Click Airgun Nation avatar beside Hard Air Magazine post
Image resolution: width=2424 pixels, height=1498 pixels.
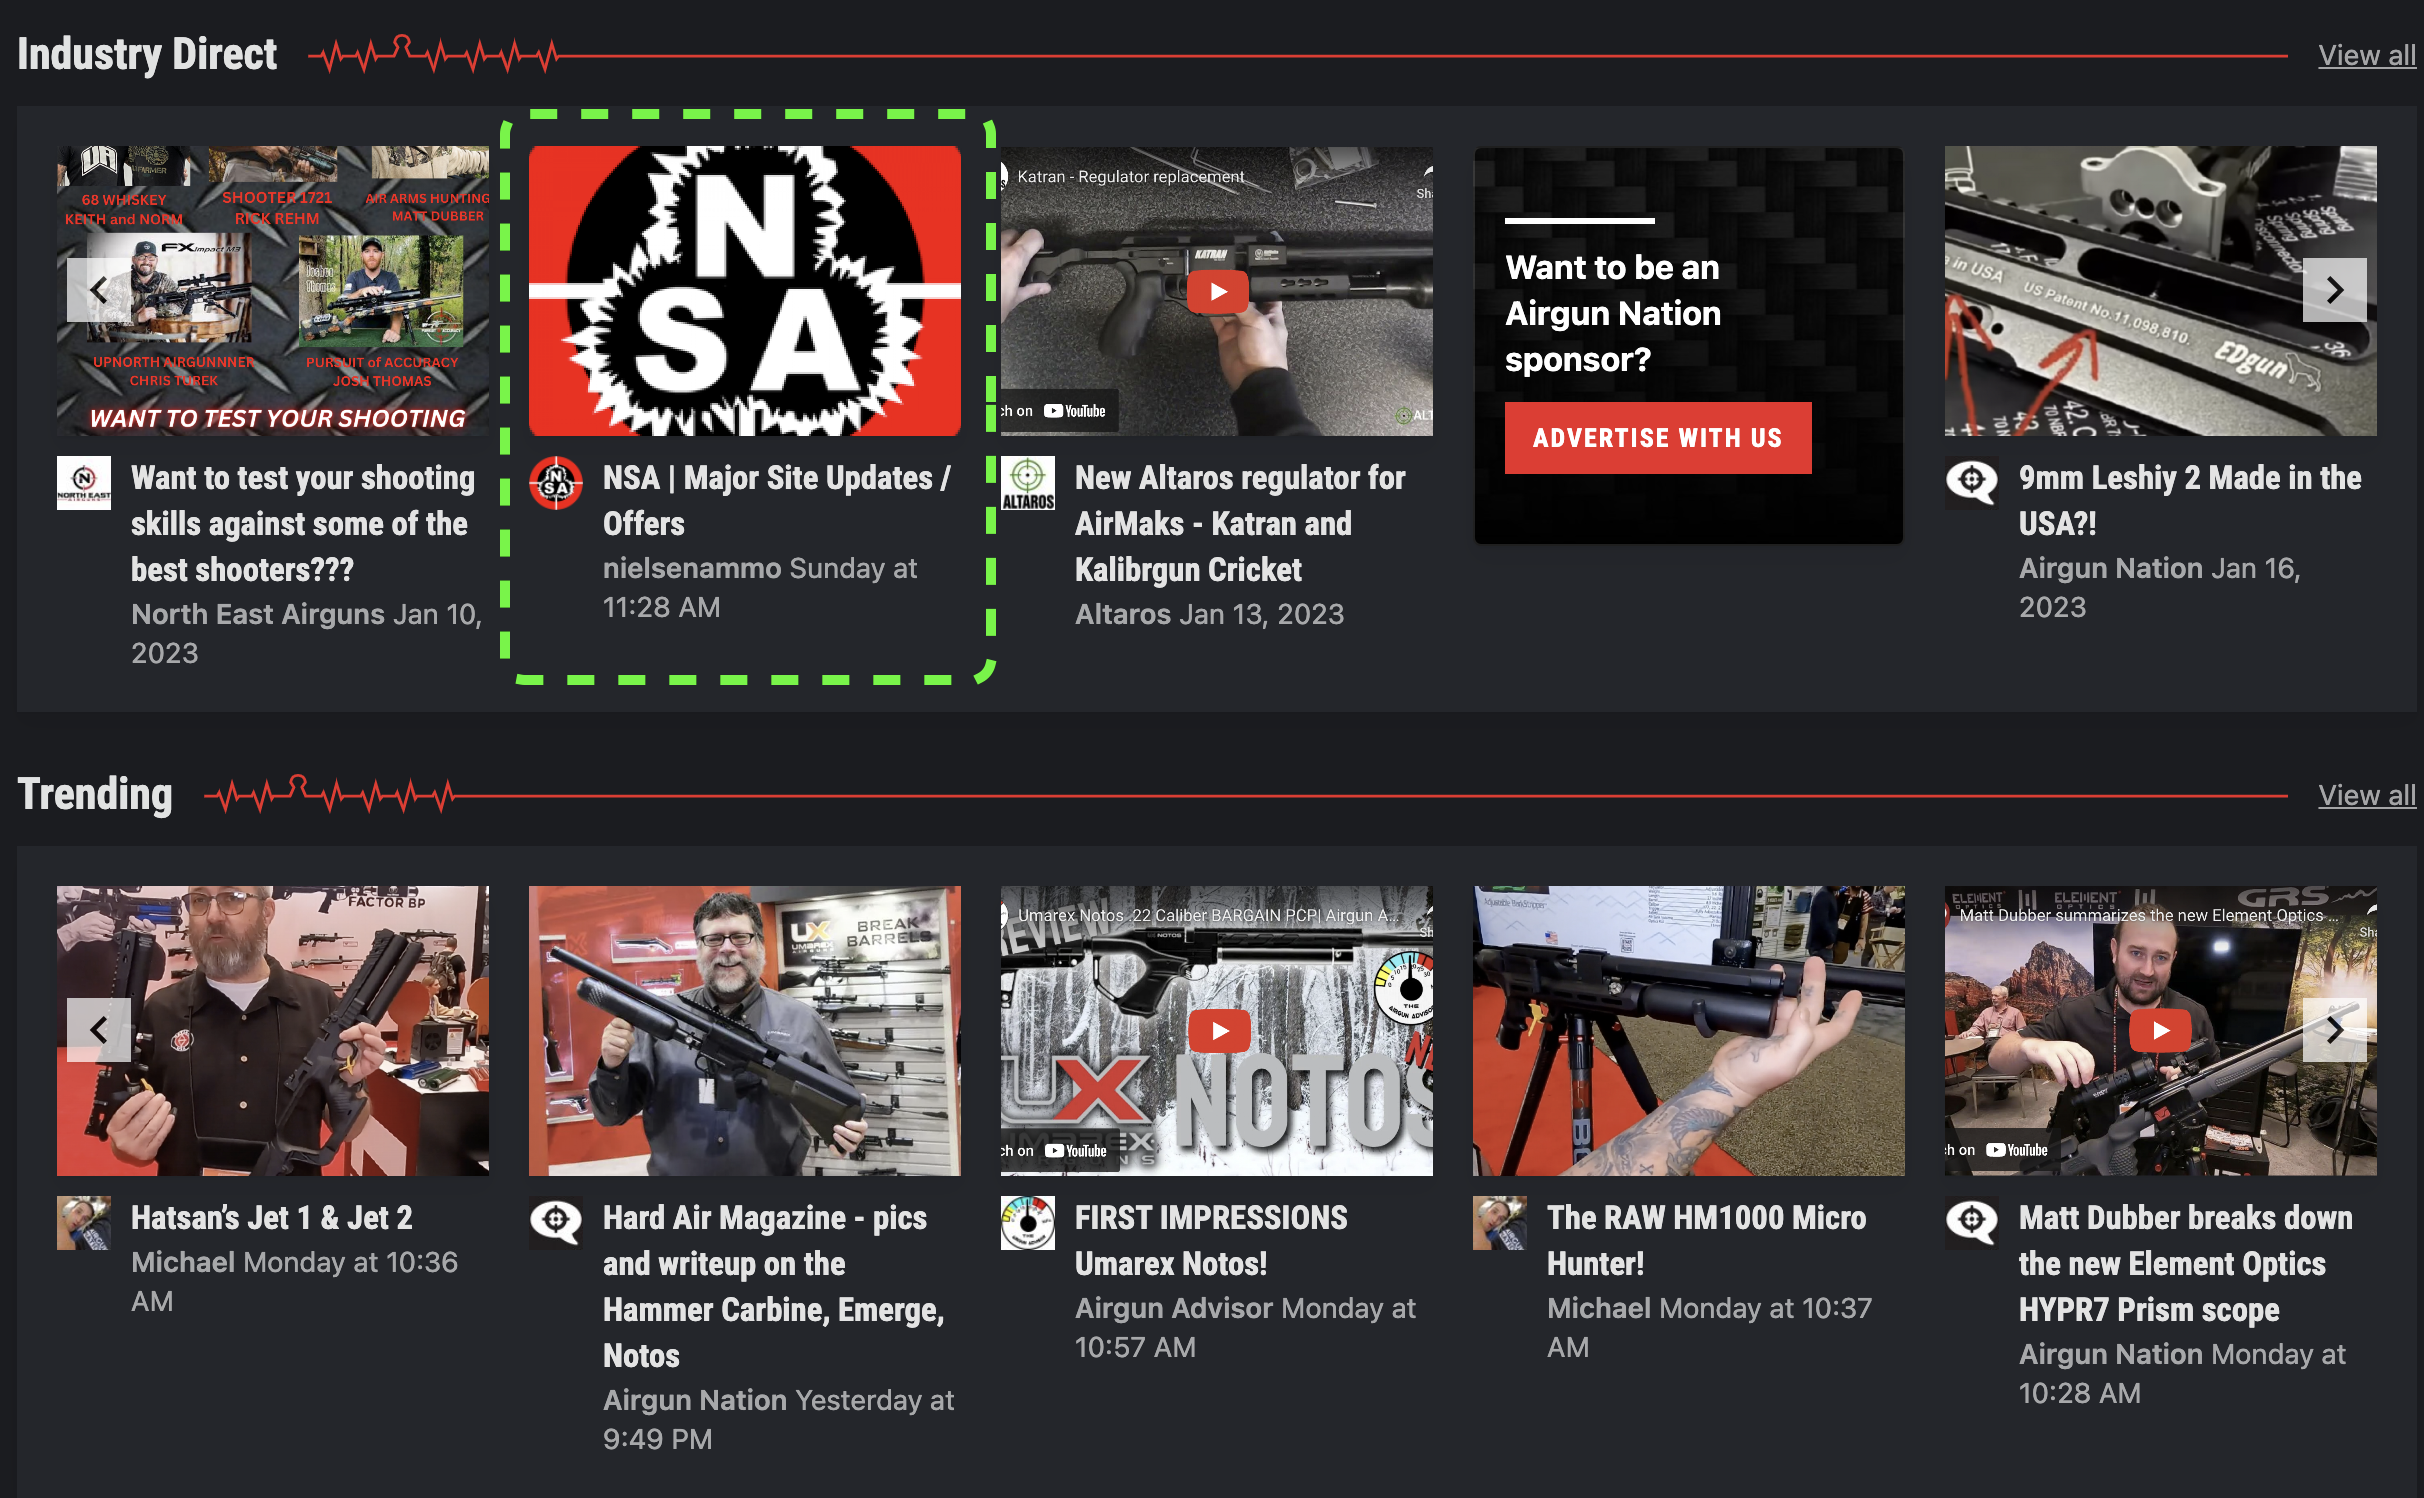tap(556, 1223)
